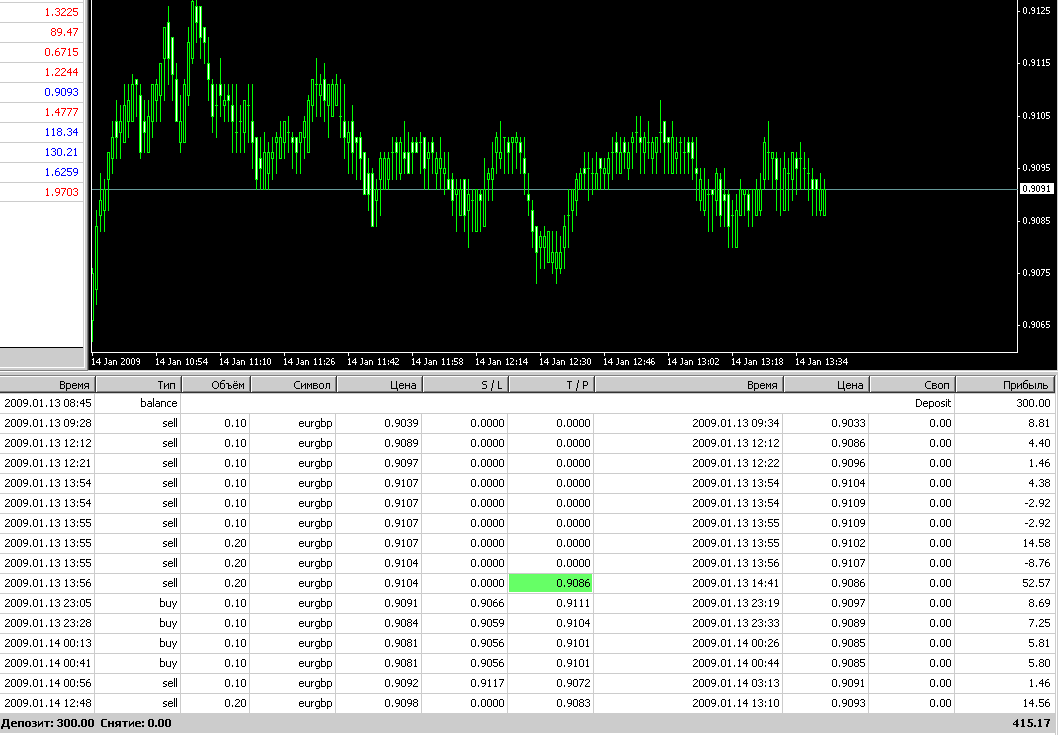Image resolution: width=1058 pixels, height=735 pixels.
Task: Select the balance Deposit row of 300.00
Action: [528, 403]
